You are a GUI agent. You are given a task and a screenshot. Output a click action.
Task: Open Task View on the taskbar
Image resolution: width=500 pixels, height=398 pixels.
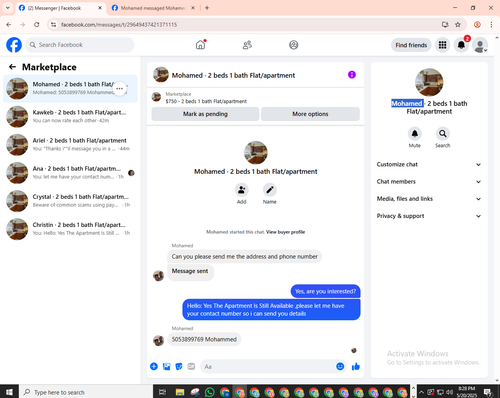[162, 392]
